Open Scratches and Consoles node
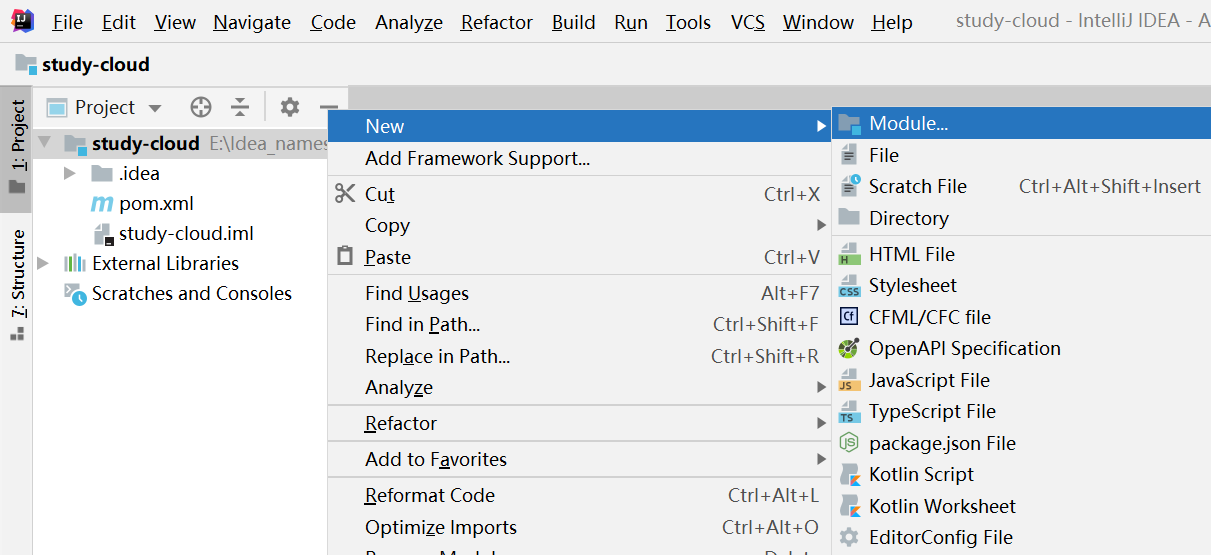The image size is (1211, 555). click(x=191, y=294)
